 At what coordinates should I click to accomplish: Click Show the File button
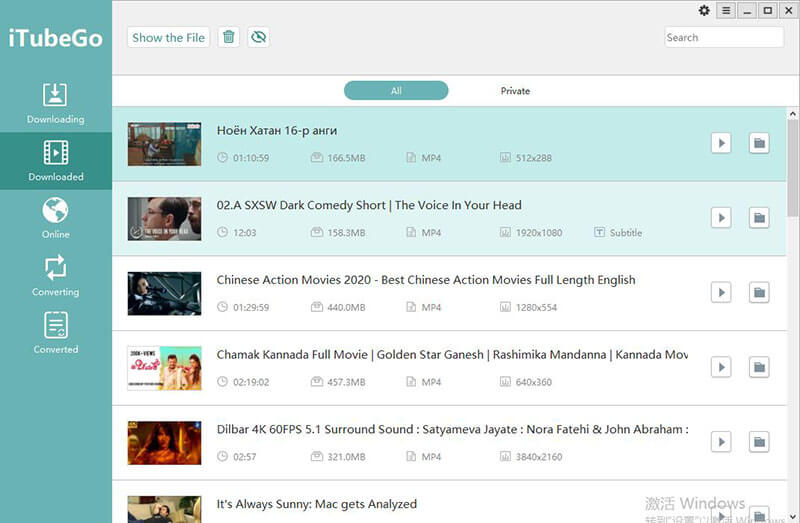(x=168, y=37)
